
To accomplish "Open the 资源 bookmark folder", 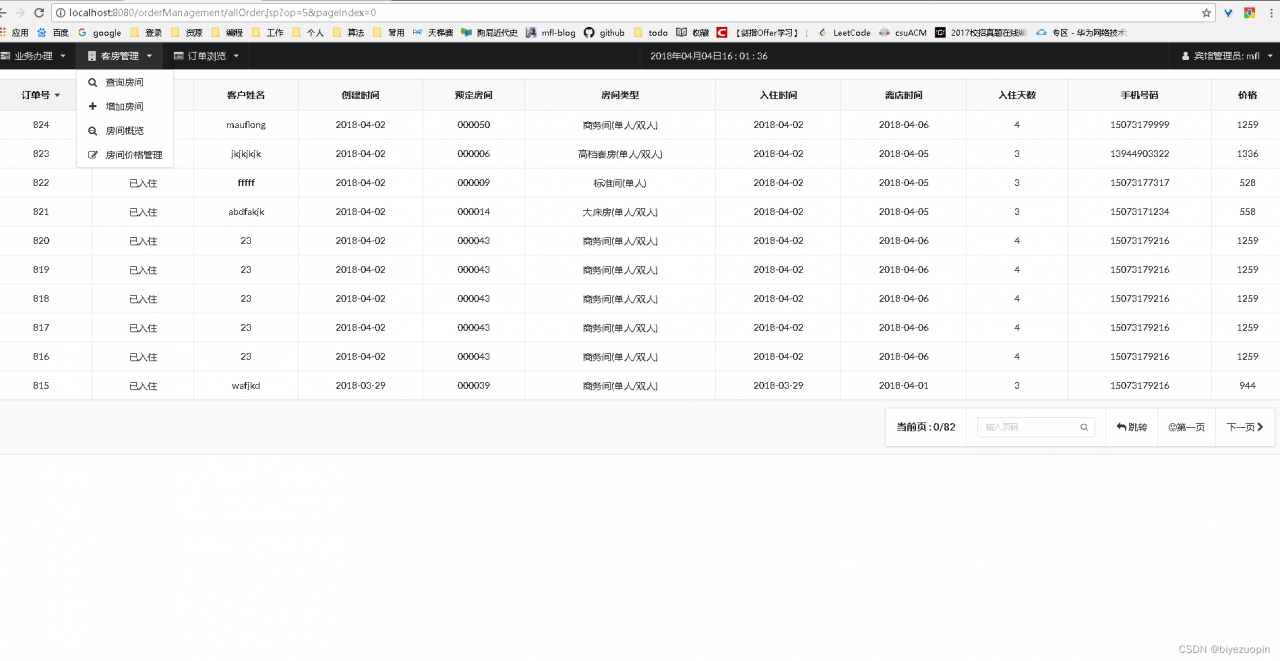I will click(x=186, y=32).
